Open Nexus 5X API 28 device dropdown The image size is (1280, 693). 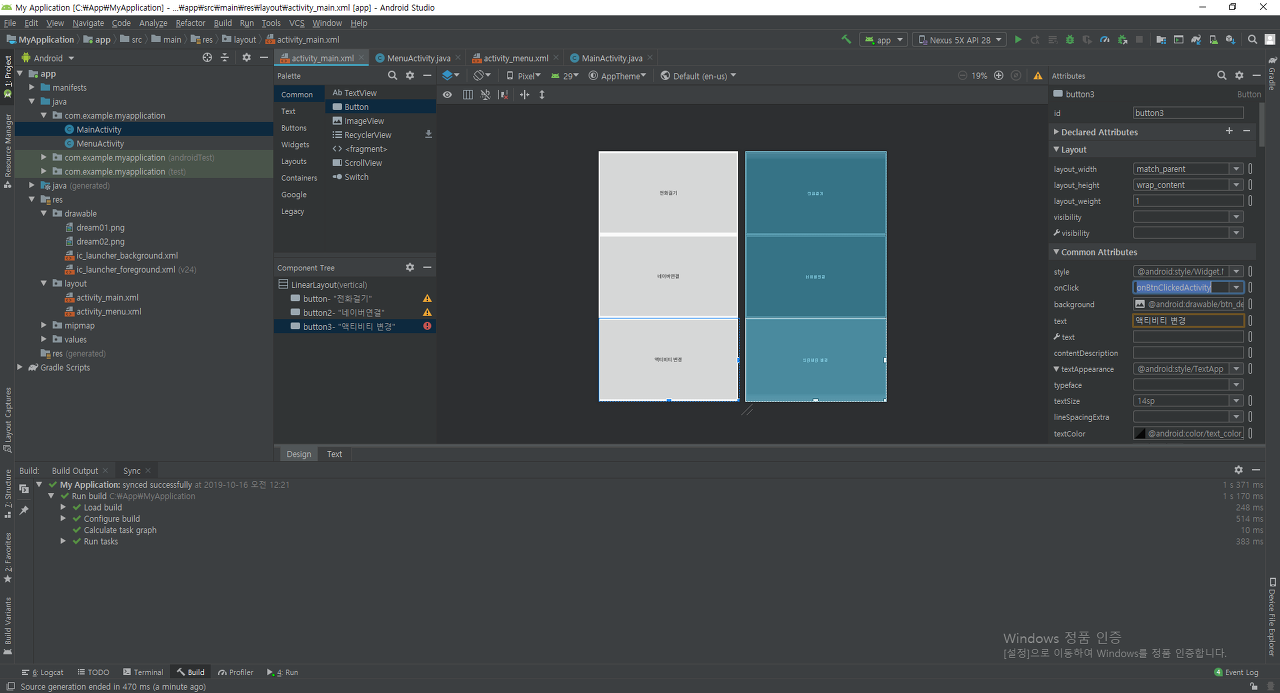(958, 40)
